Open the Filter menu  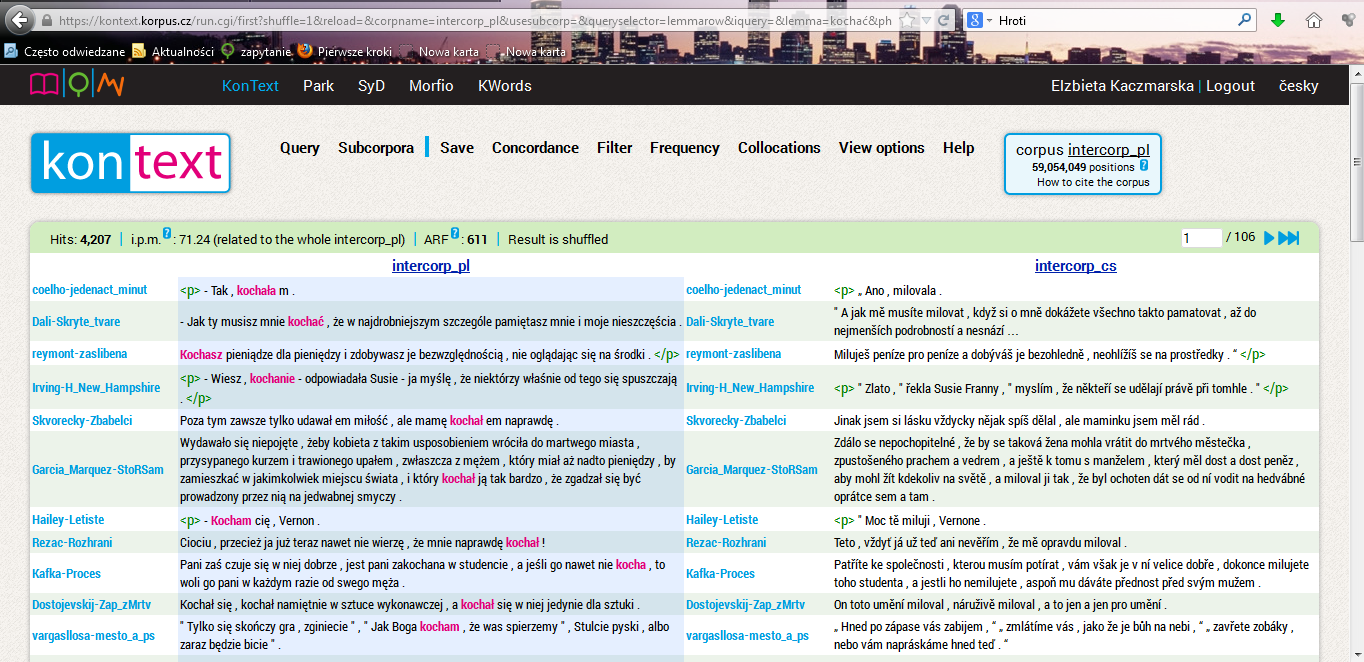(x=615, y=148)
